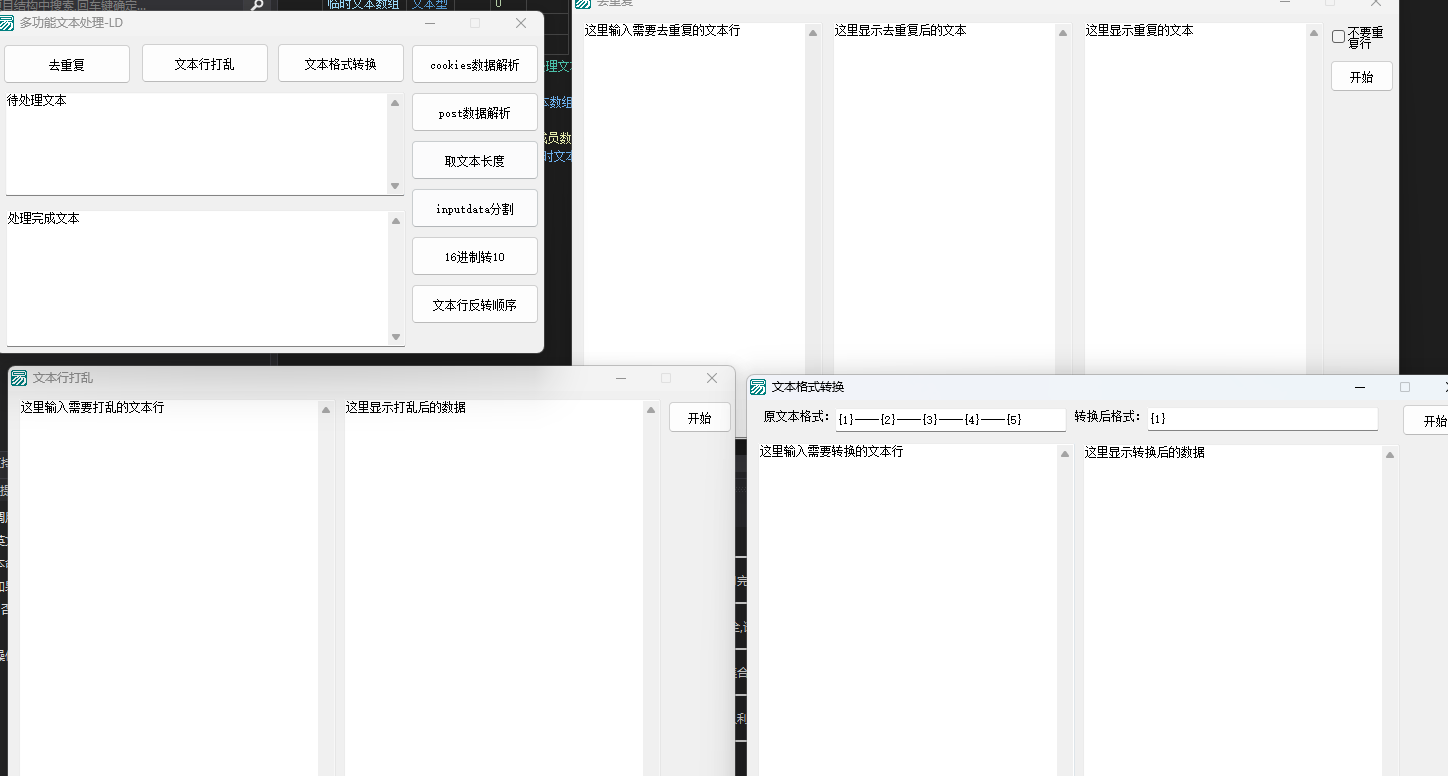This screenshot has width=1448, height=776.
Task: Open the 去重复 tool
Action: (x=67, y=64)
